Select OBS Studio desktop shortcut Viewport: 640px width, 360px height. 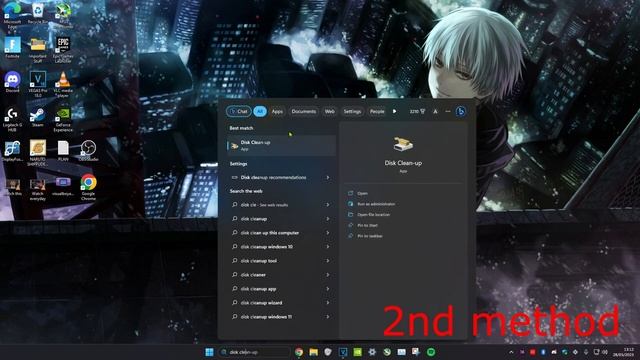tap(88, 151)
